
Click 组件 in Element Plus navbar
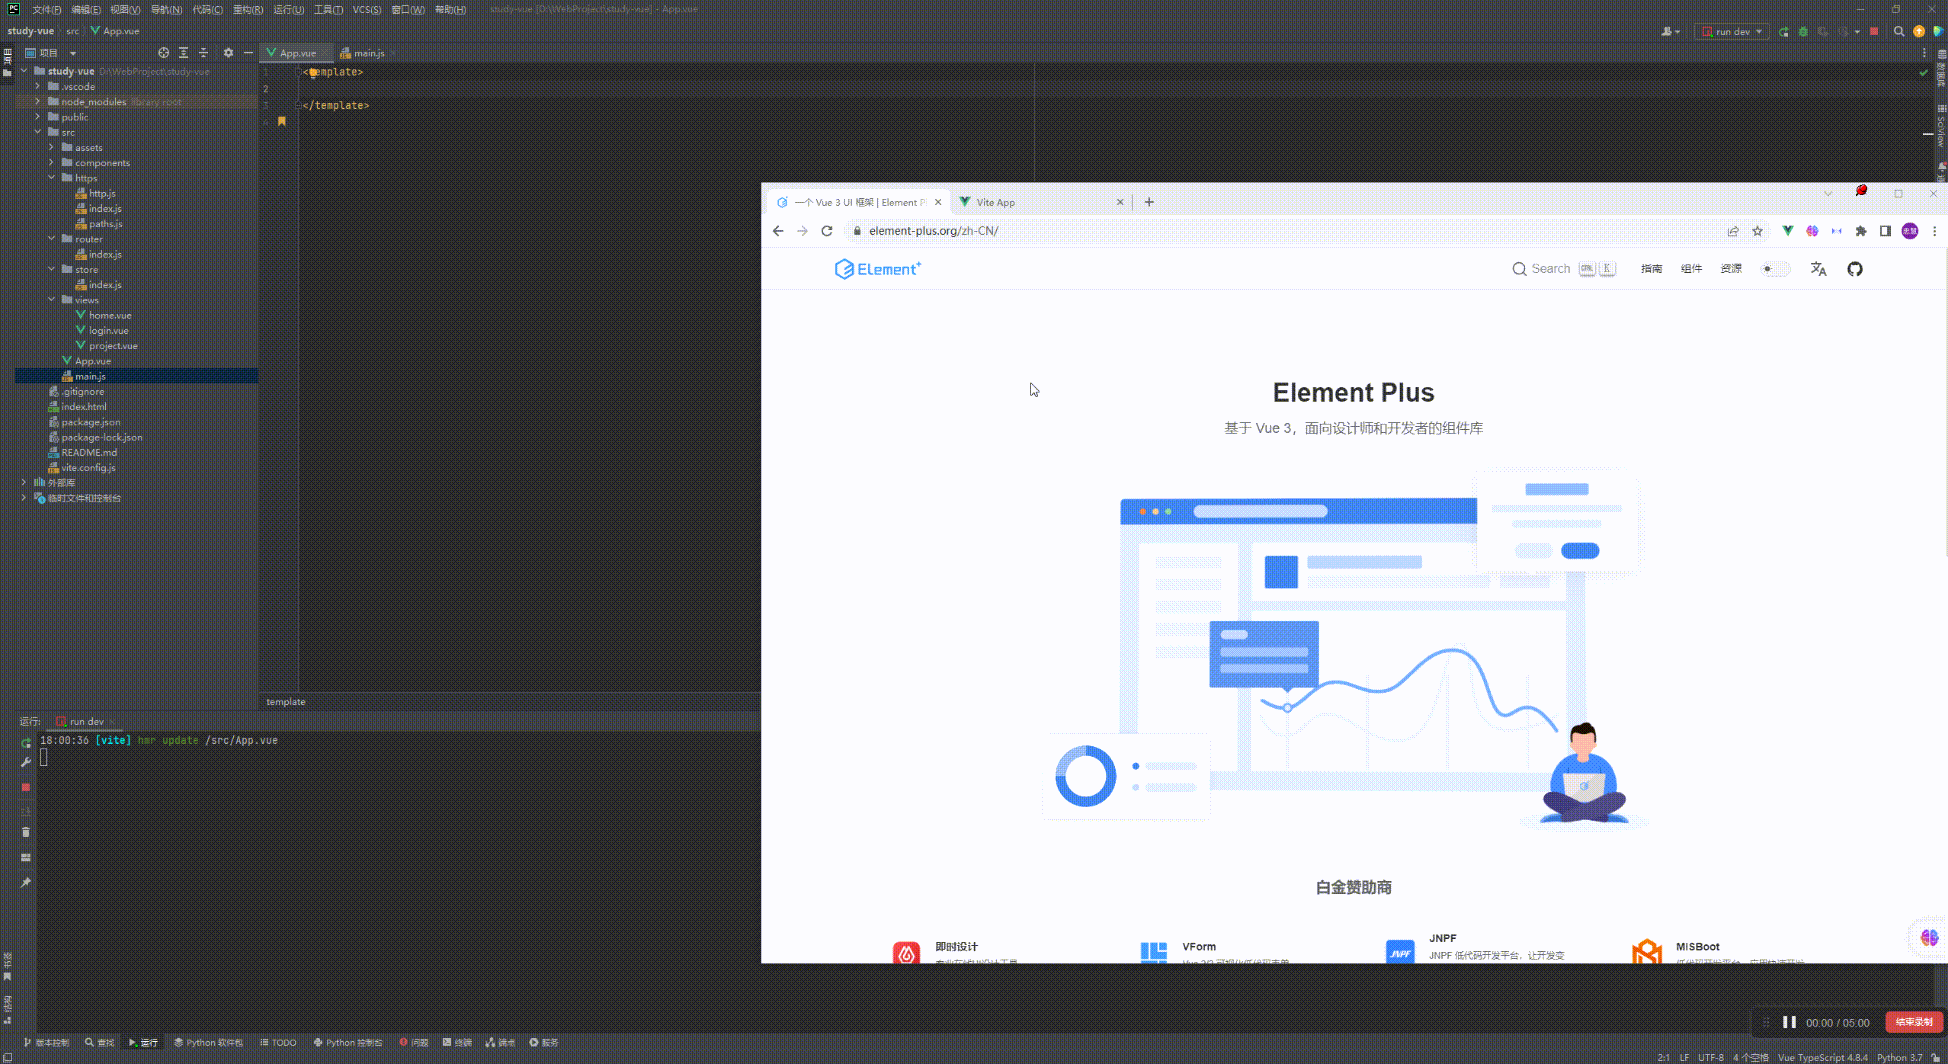click(1691, 269)
